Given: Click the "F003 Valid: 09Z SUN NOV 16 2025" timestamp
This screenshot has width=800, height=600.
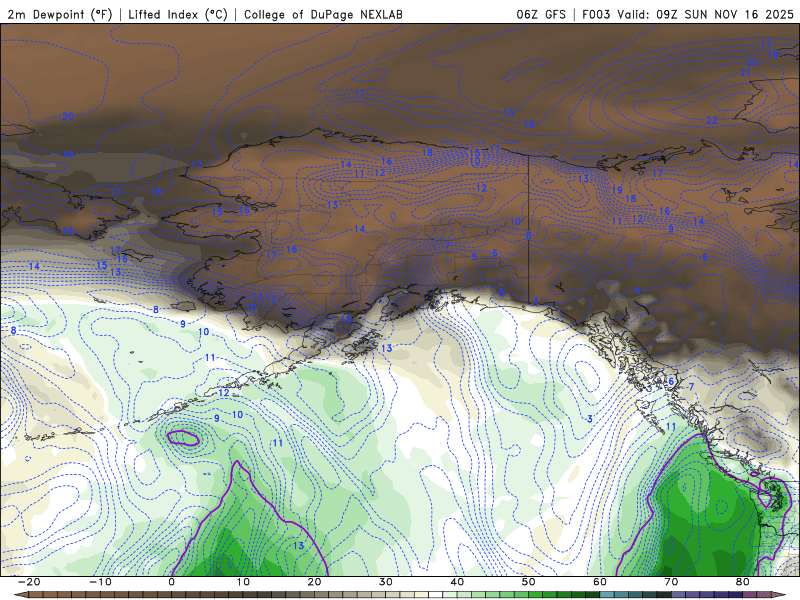Looking at the screenshot, I should 688,14.
